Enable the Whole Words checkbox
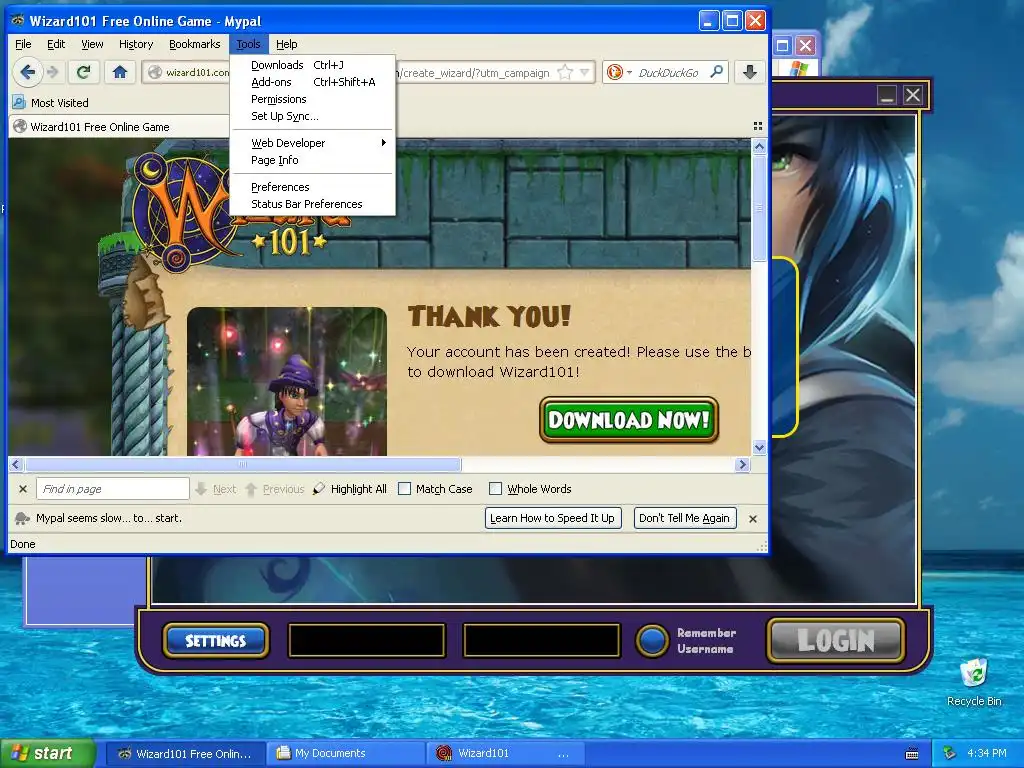This screenshot has width=1024, height=768. click(x=496, y=488)
